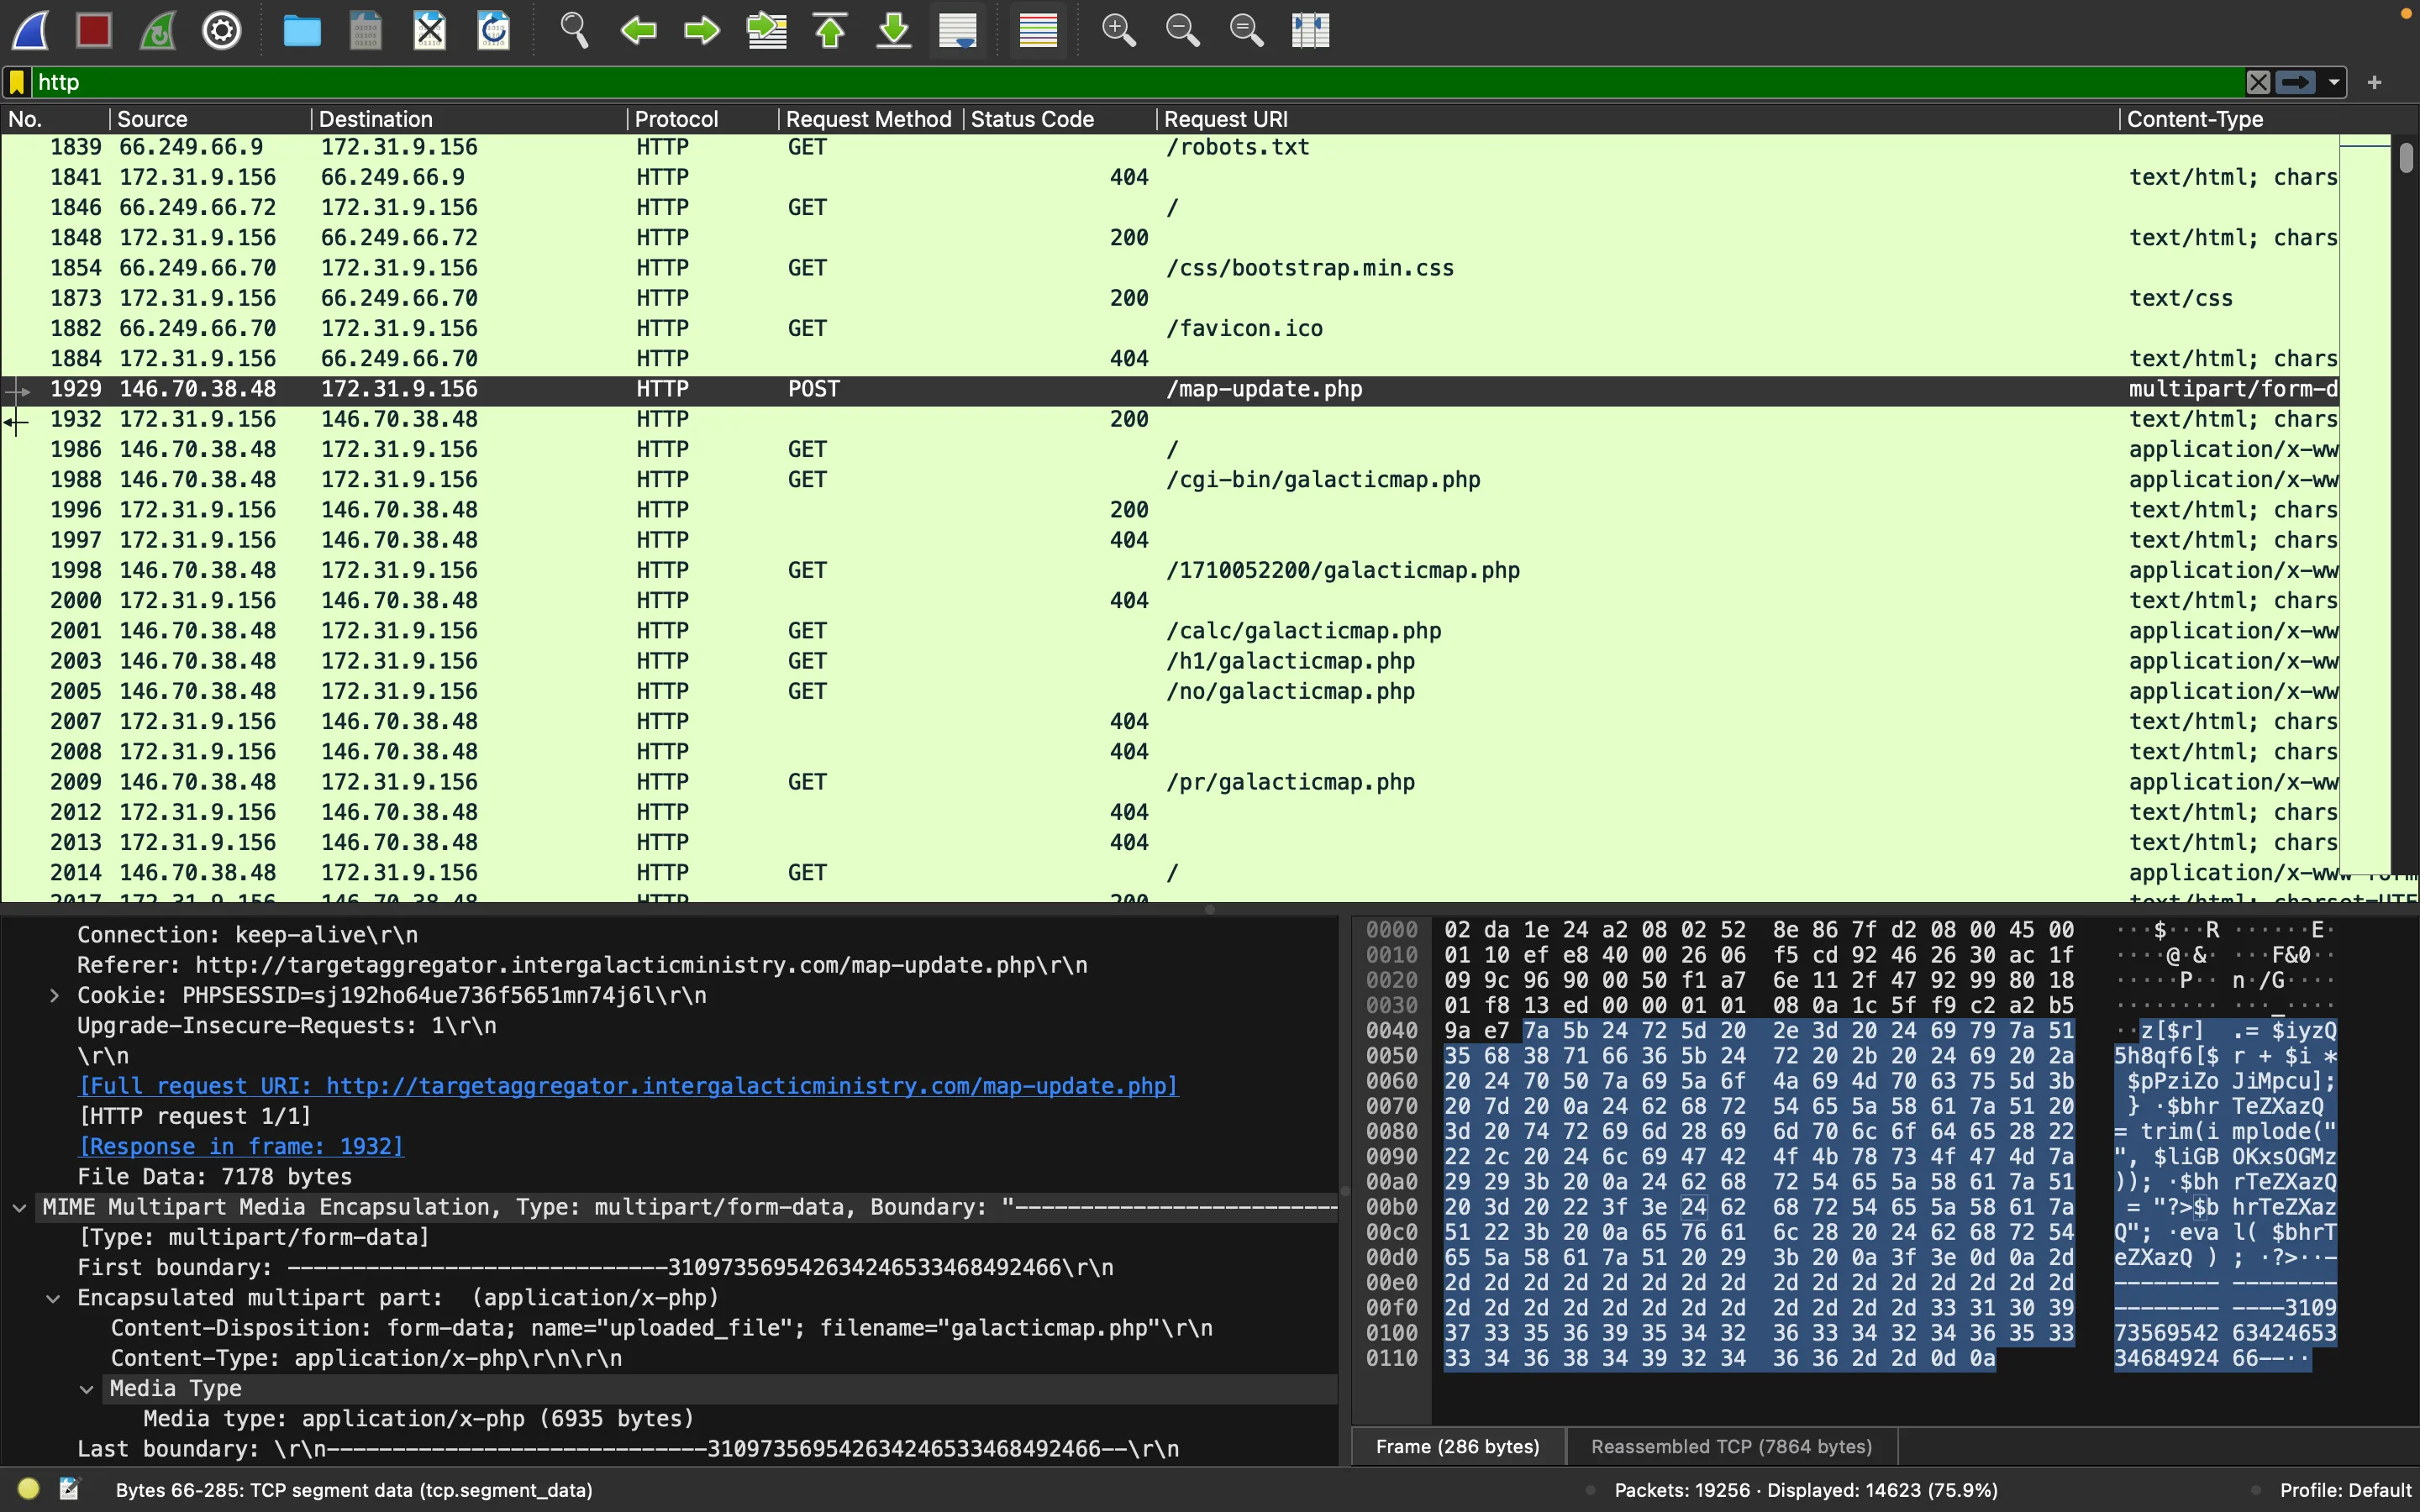Start capturing packets with the shark fin icon
Viewport: 2420px width, 1512px height.
pos(30,30)
